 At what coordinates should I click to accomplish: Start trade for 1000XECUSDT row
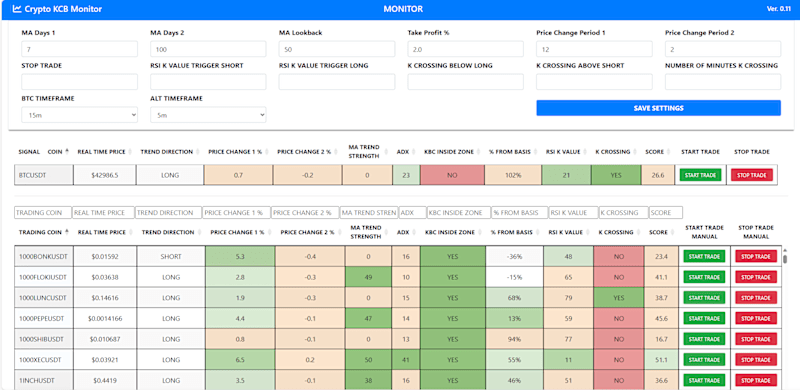(704, 359)
